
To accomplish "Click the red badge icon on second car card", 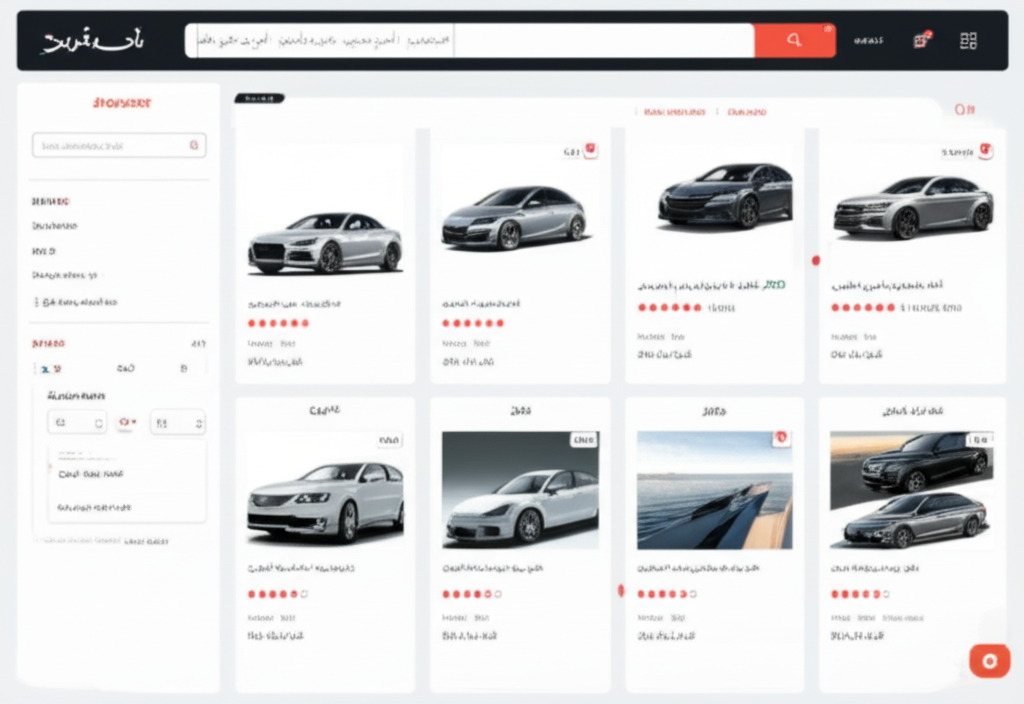I will coord(590,151).
